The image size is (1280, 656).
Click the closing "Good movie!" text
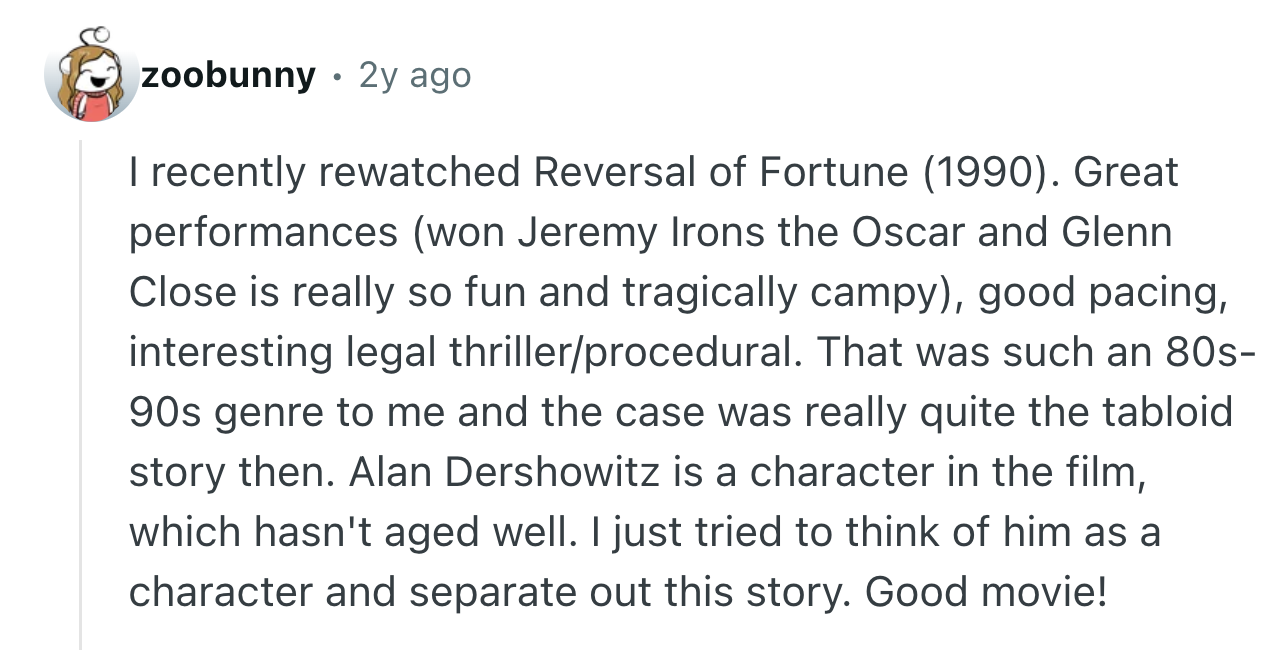click(986, 591)
